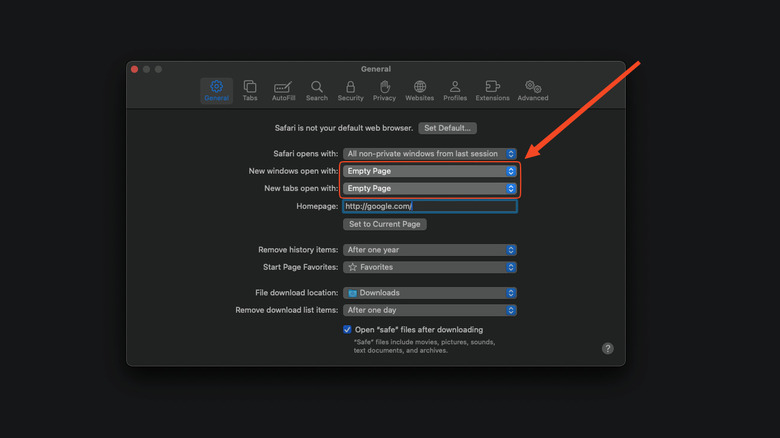Open the Websites settings pane
780x438 pixels.
click(x=419, y=90)
